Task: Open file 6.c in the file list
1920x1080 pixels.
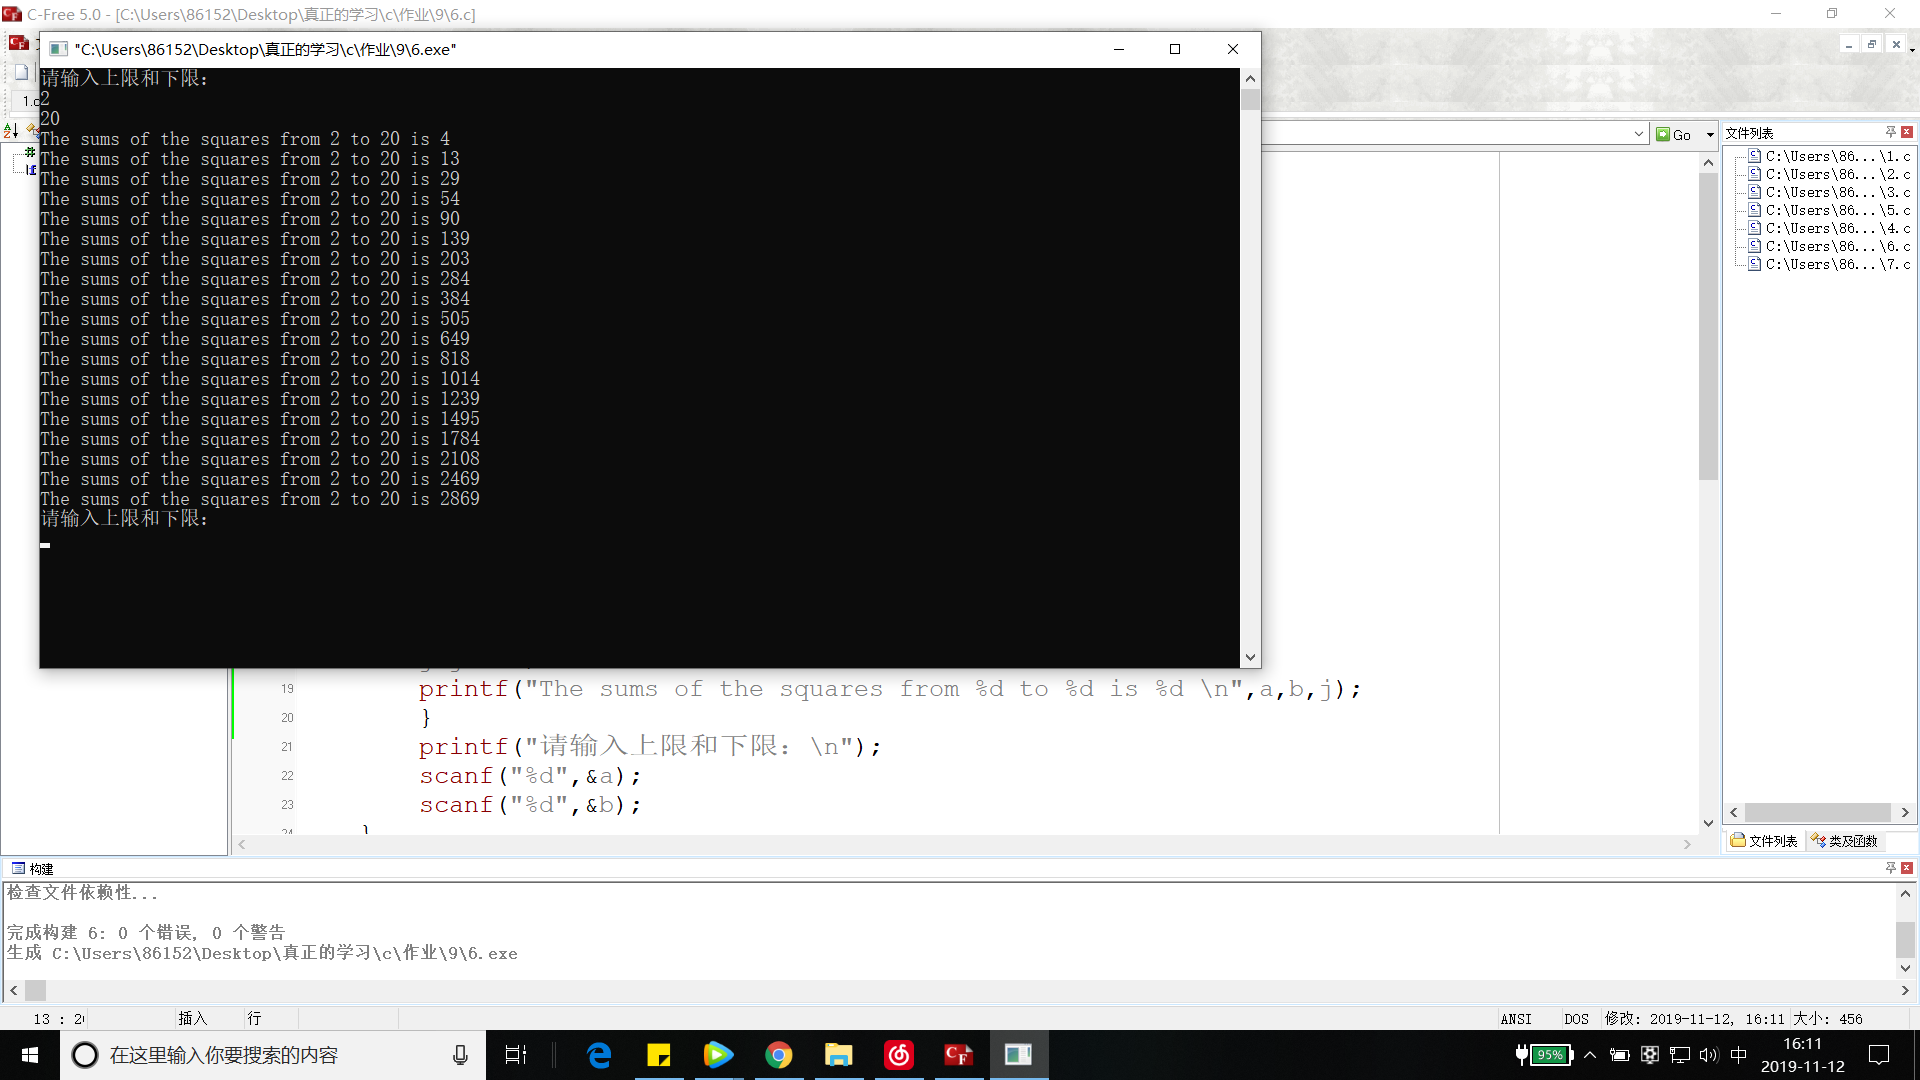Action: tap(1837, 246)
